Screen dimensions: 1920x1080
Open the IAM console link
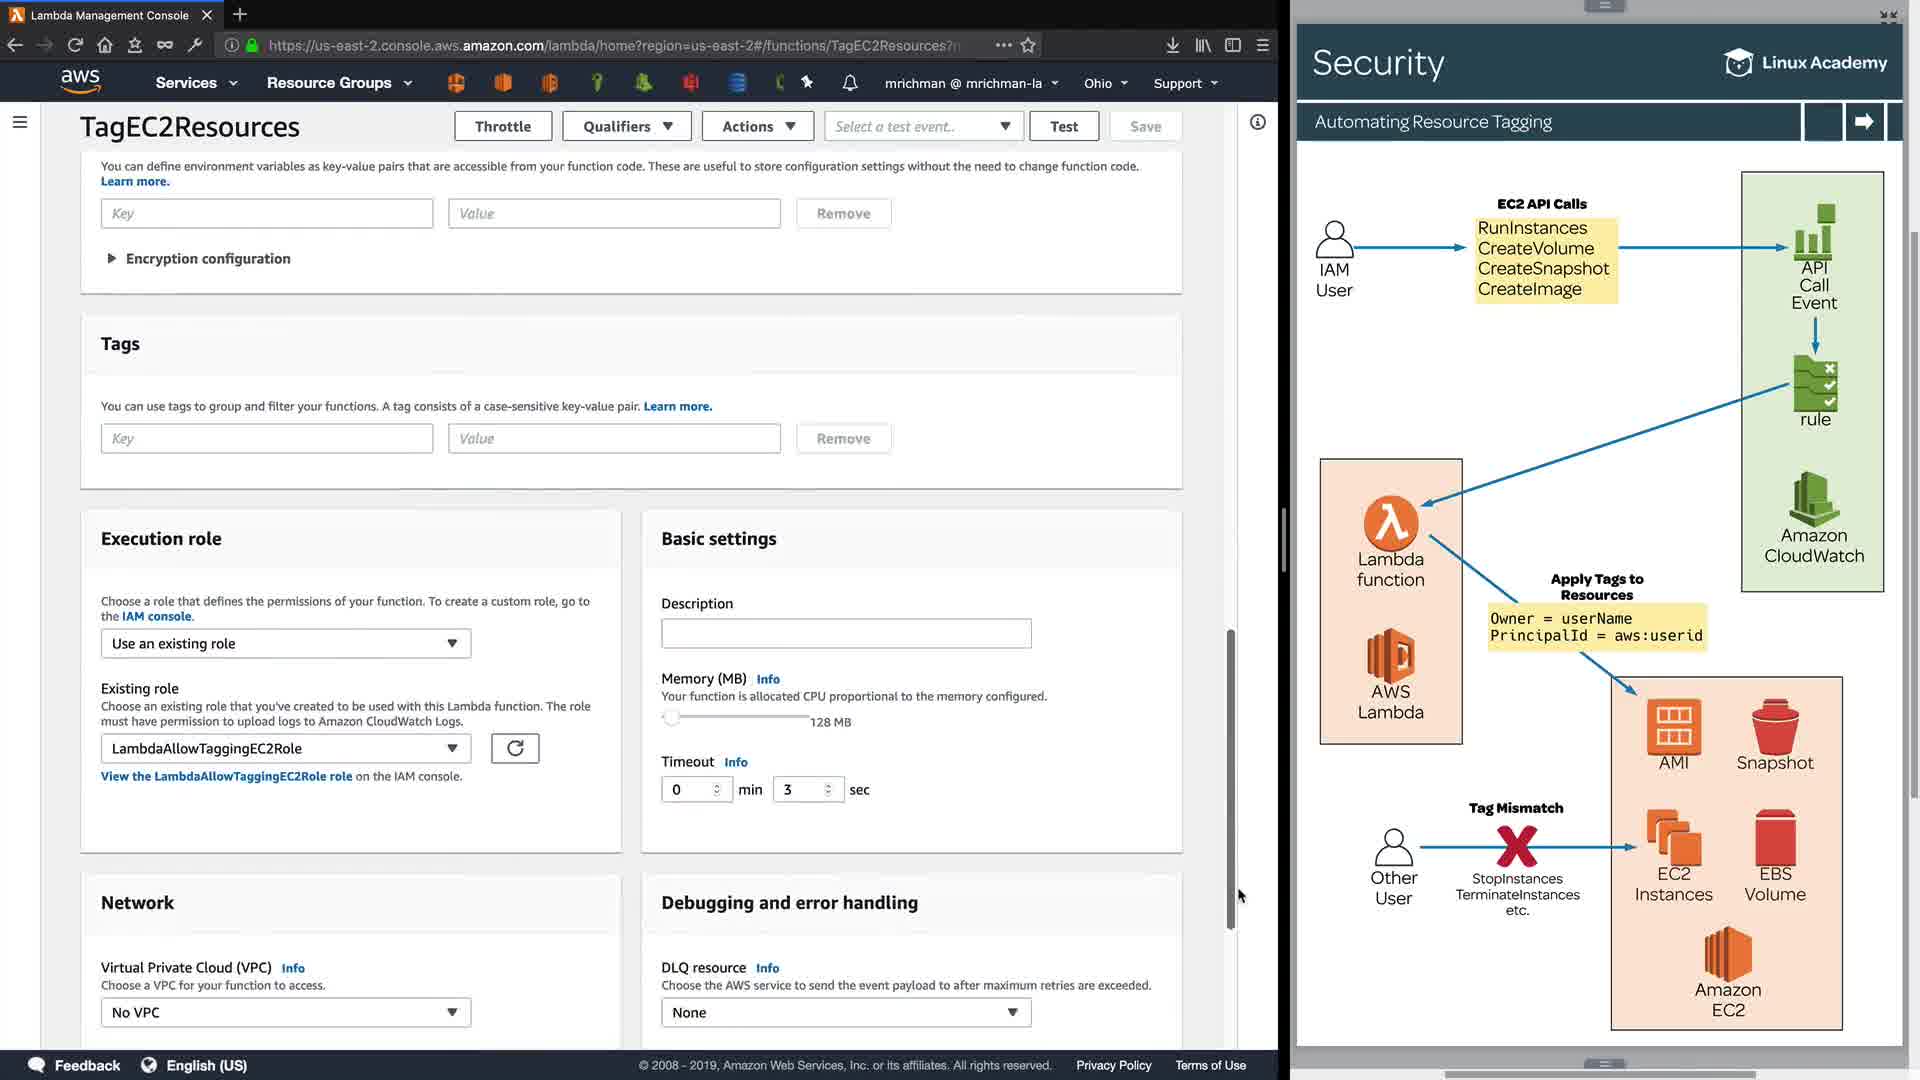(156, 616)
